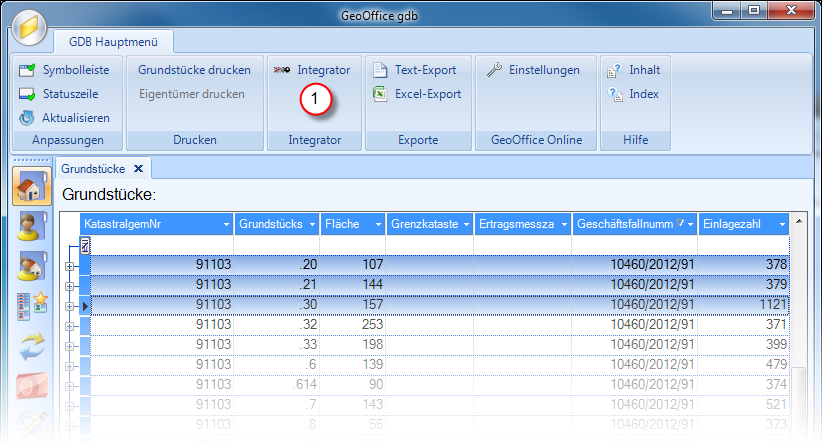Expand row with Grundstück .30
Image resolution: width=822 pixels, height=445 pixels.
point(69,306)
